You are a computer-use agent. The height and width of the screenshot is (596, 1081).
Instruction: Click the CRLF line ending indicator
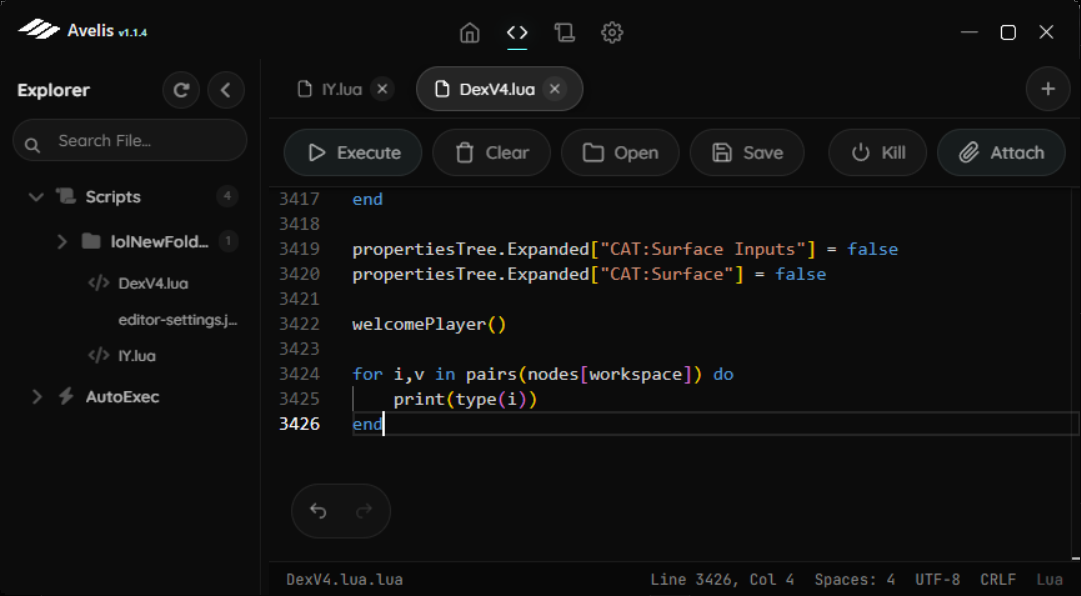pos(998,579)
